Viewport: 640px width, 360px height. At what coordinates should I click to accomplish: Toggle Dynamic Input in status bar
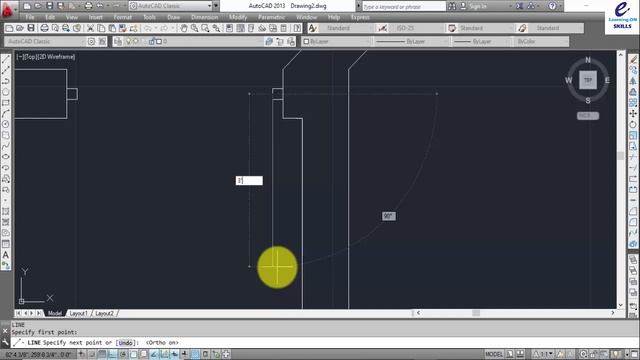pos(175,354)
